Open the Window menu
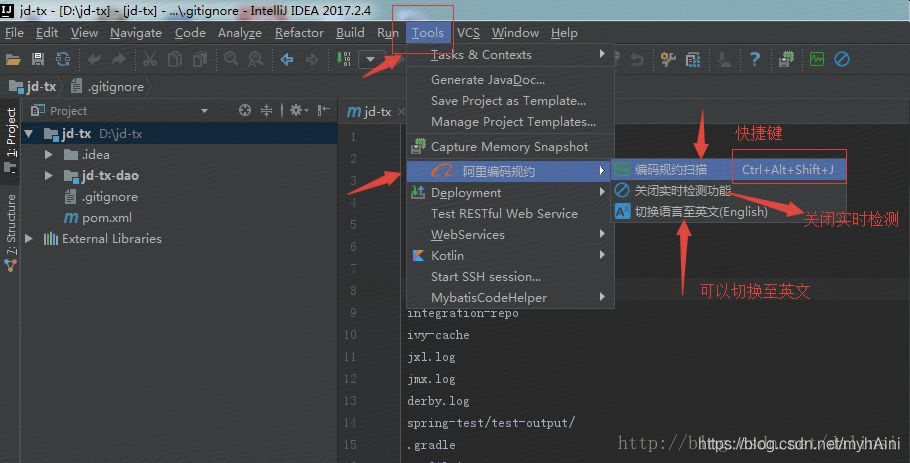 (515, 33)
